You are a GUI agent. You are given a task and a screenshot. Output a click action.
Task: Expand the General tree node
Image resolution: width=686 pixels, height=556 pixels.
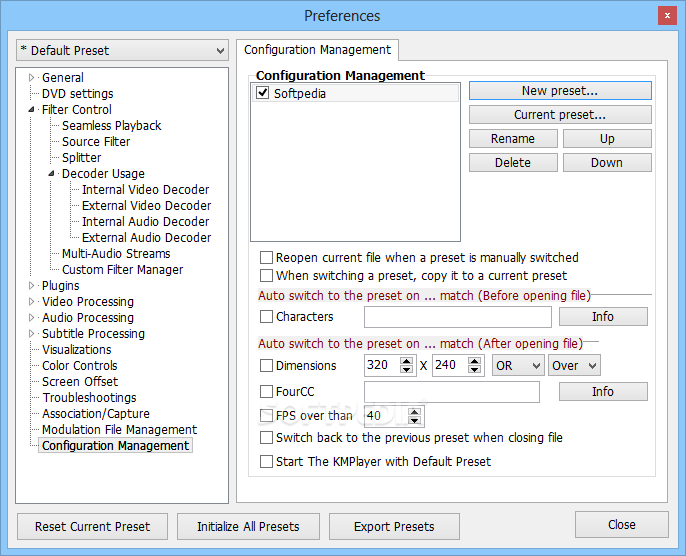click(32, 77)
